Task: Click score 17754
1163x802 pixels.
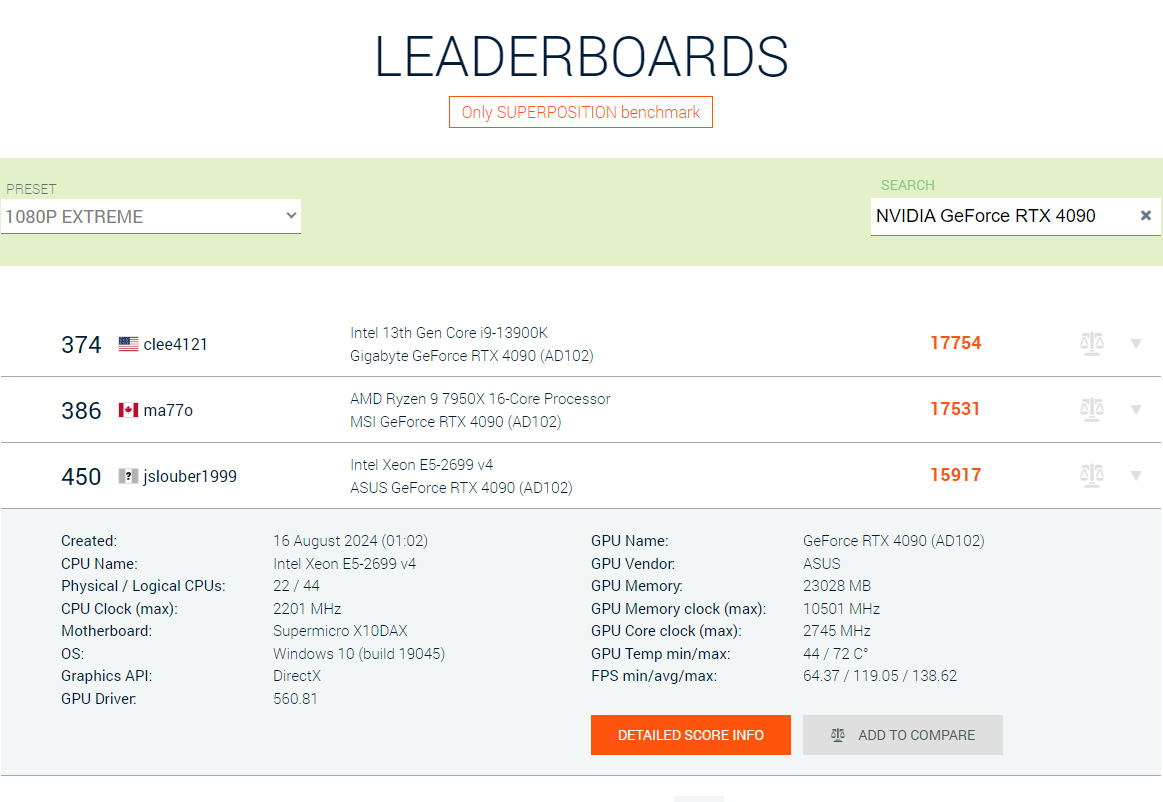Action: [x=955, y=343]
